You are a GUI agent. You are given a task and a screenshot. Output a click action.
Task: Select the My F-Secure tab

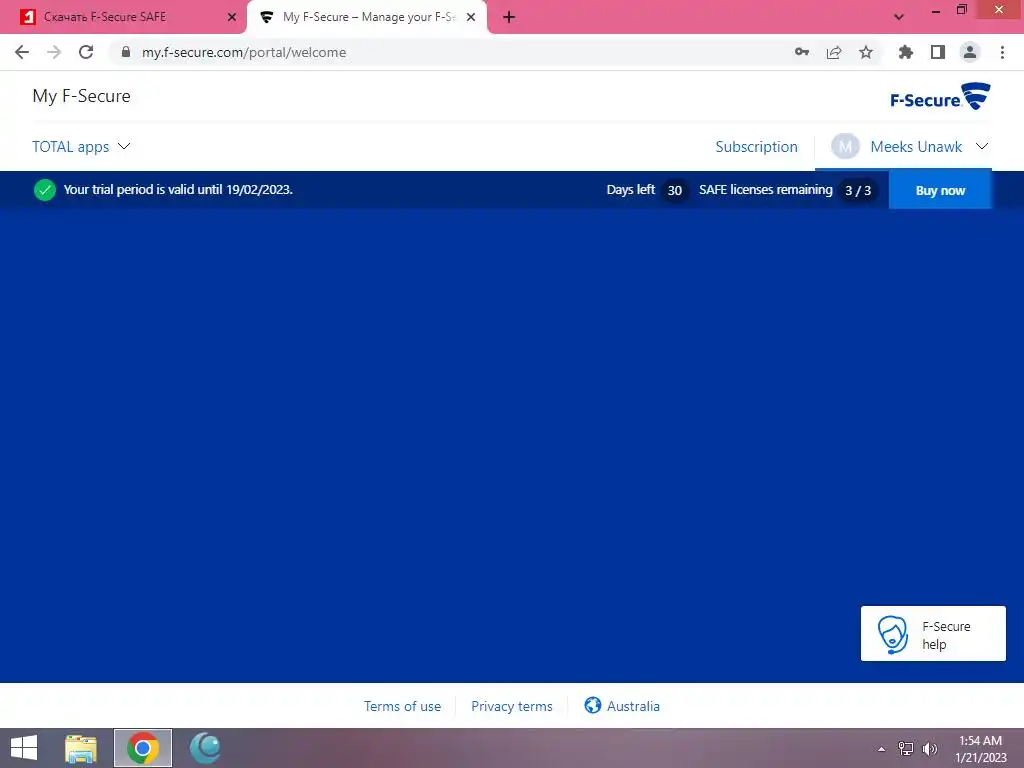pyautogui.click(x=367, y=17)
